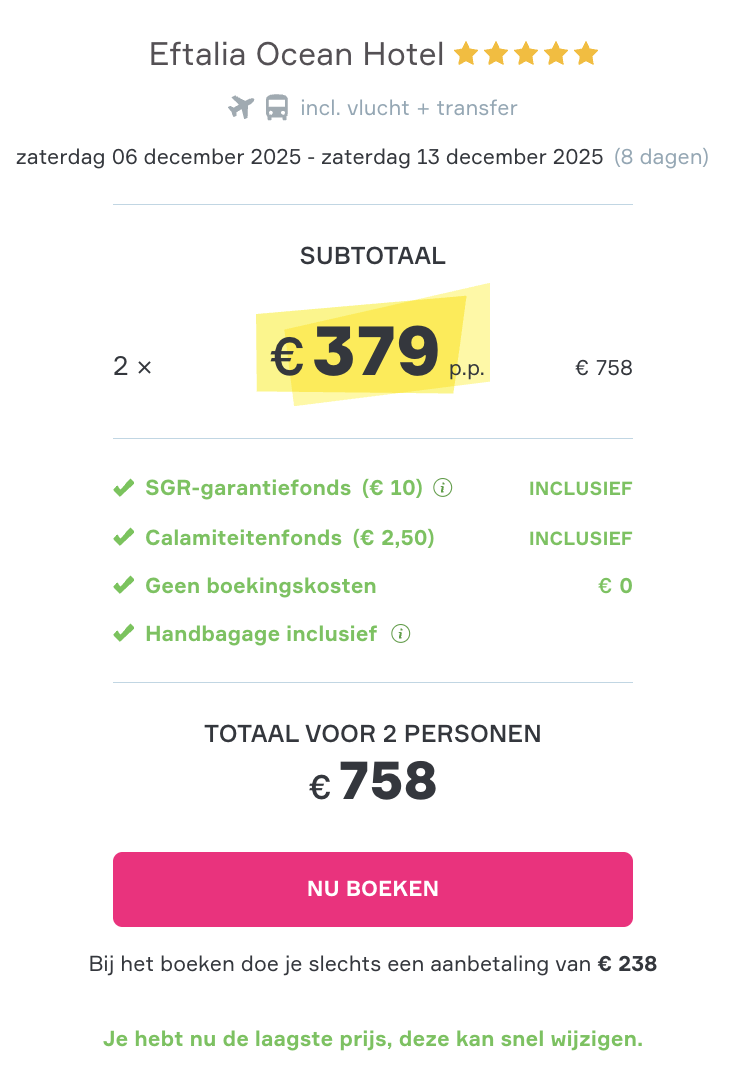732x1084 pixels.
Task: Click the checkmark next to Geen boekingskosten
Action: point(123,585)
